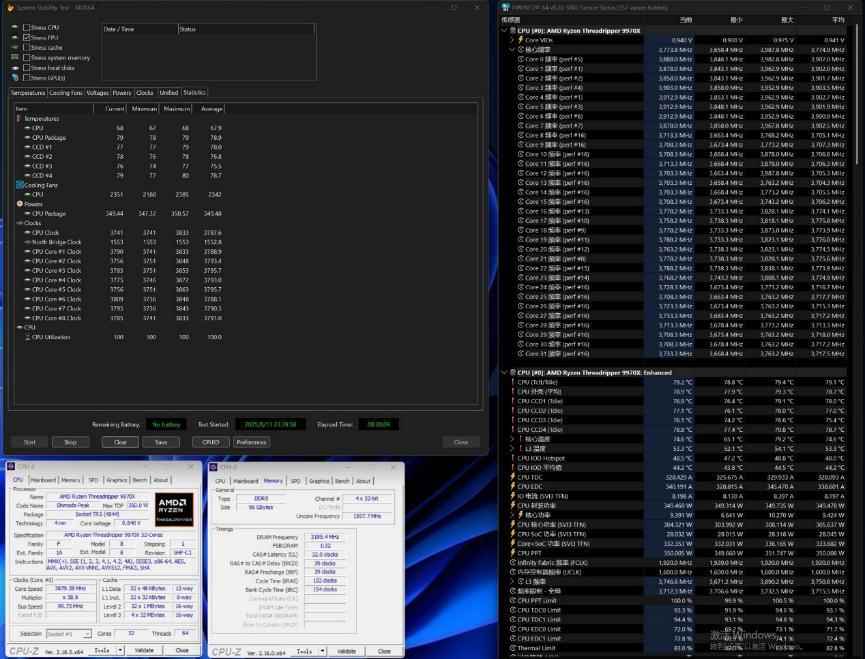Screen dimensions: 865x659
Task: Click the thermometer icon for CPU (Tctl/Tdie)
Action: [512, 382]
